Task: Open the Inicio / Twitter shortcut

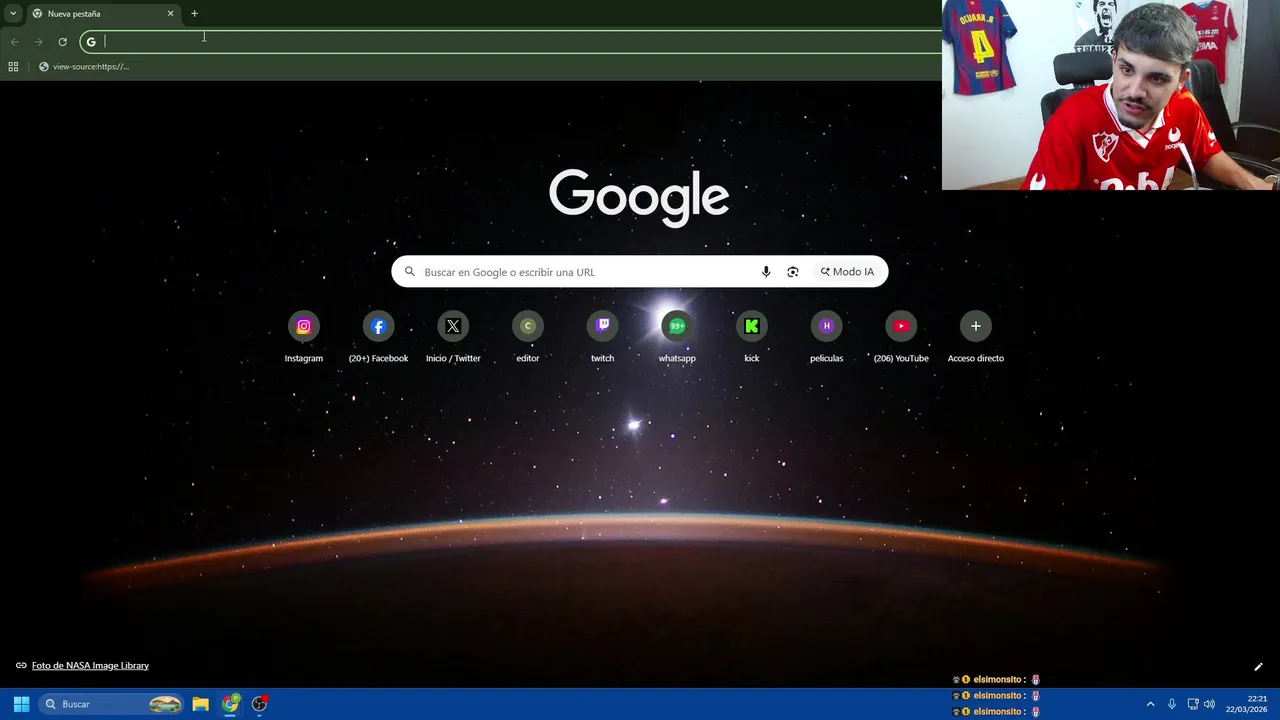Action: 453,326
